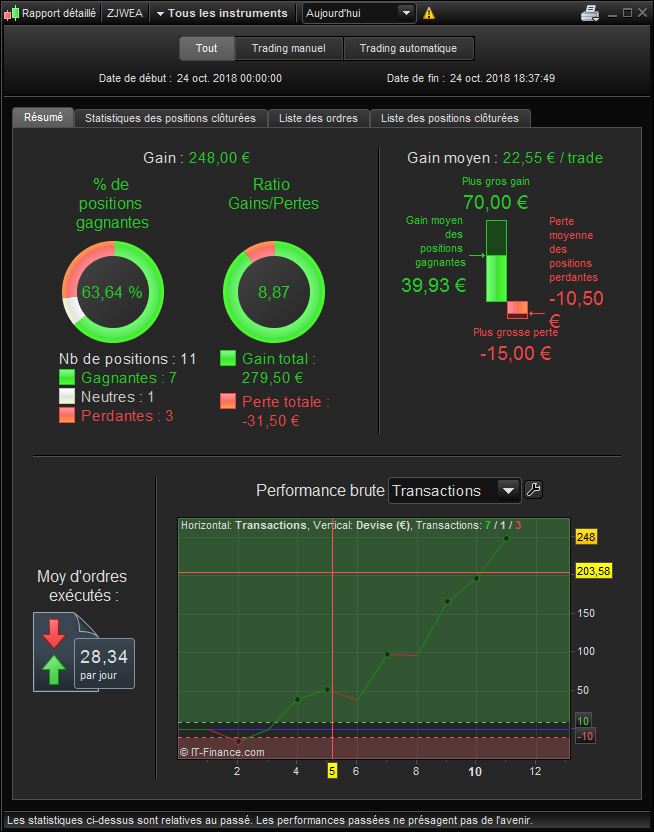Open the Transactions performance dropdown

[x=454, y=490]
